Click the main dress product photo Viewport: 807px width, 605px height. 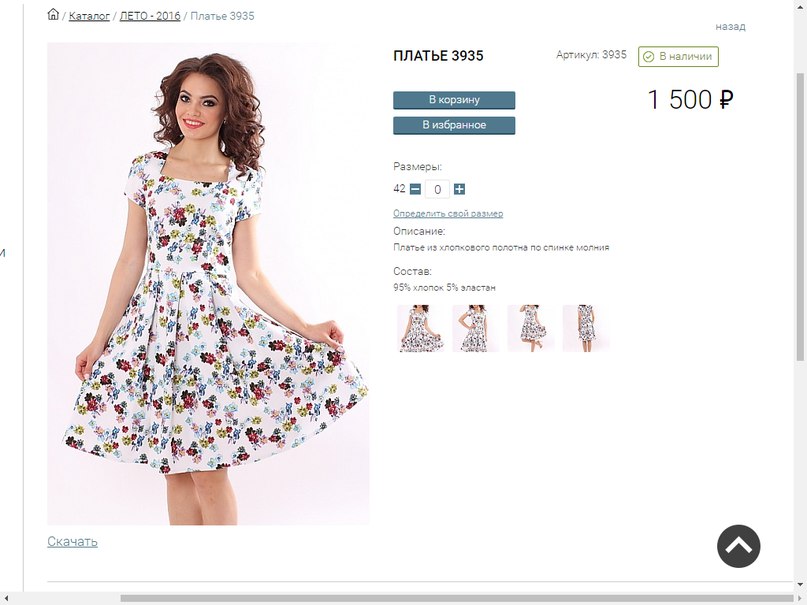tap(208, 284)
